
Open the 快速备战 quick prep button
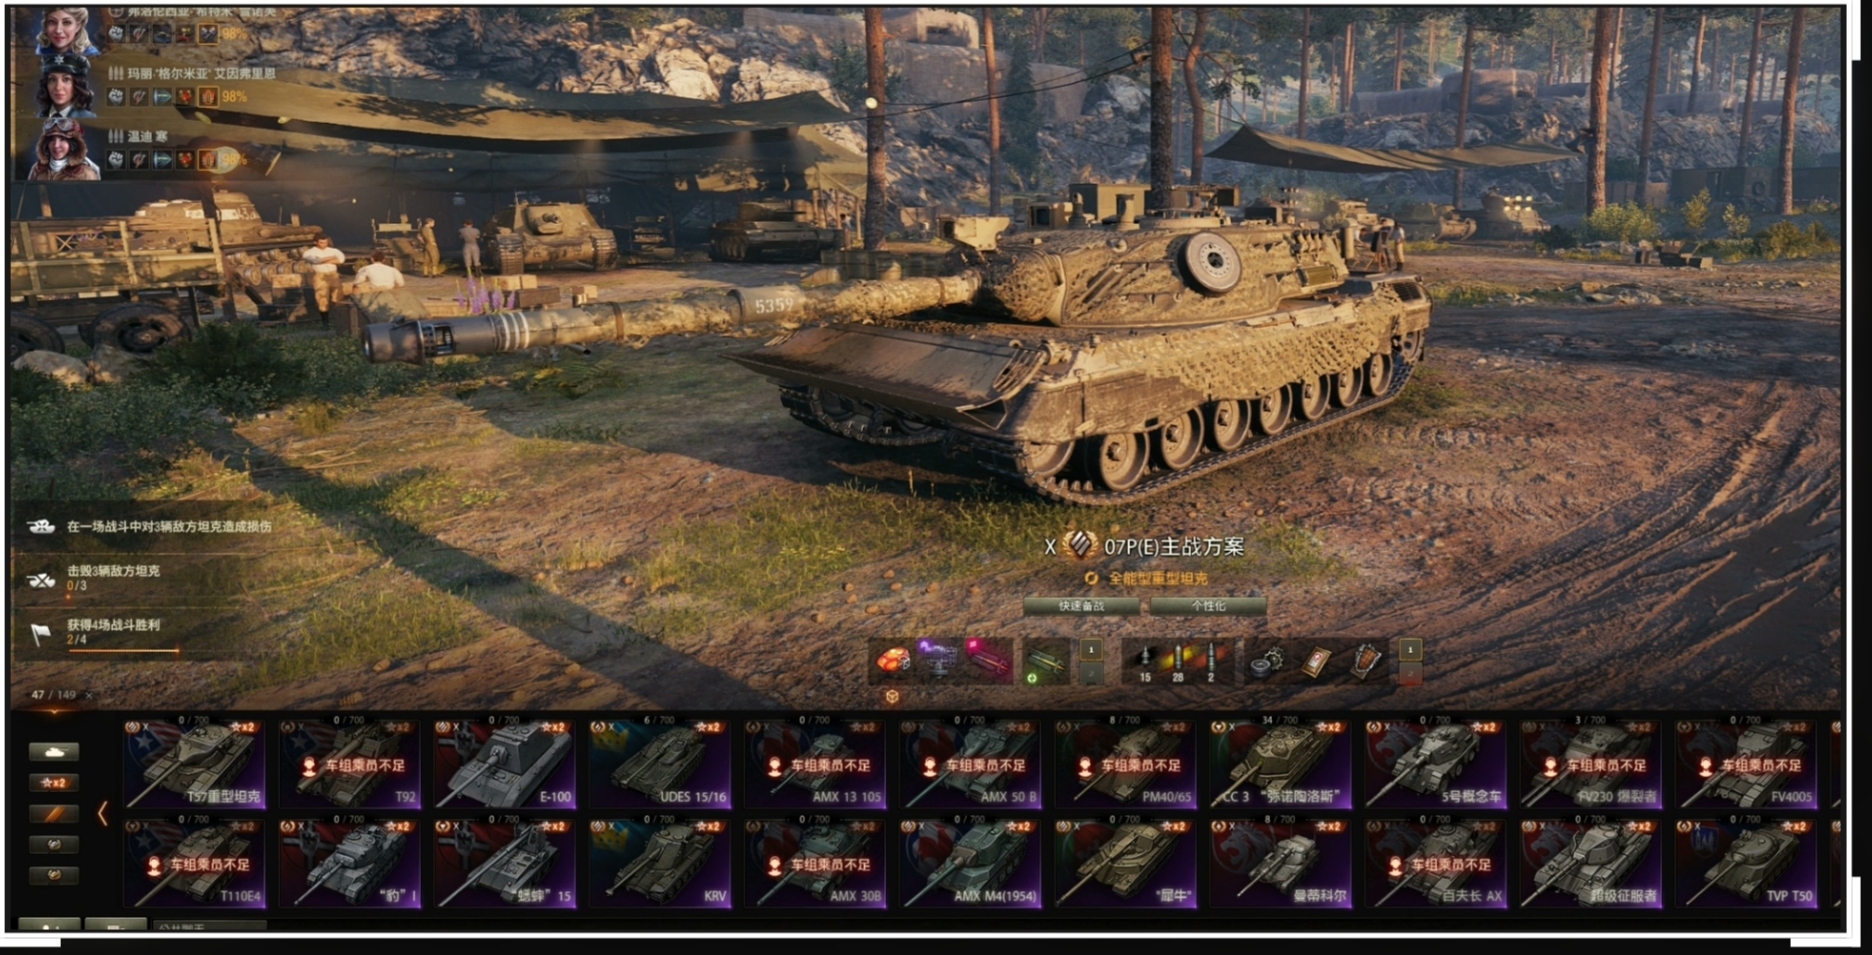[1082, 606]
